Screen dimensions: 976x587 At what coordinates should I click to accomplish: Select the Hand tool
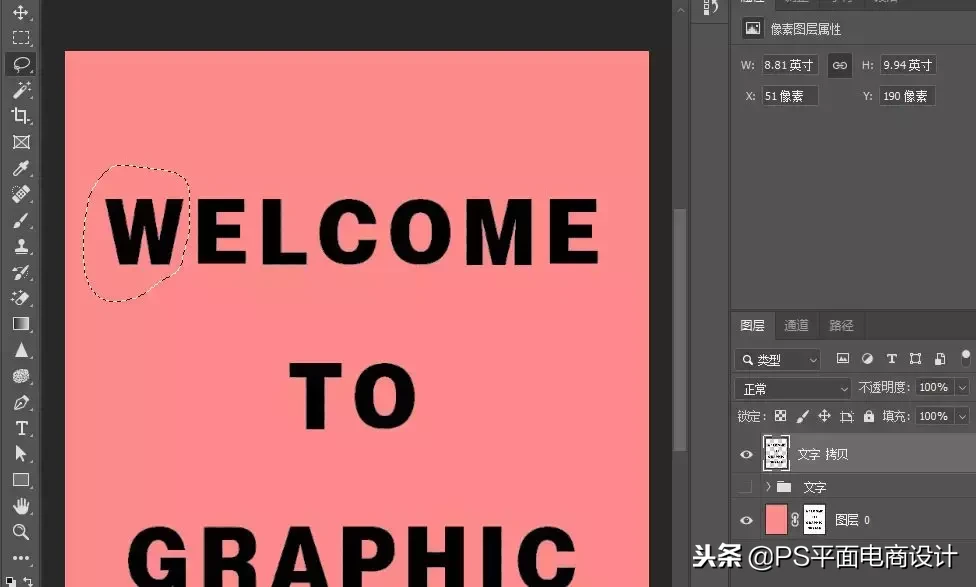[21, 506]
